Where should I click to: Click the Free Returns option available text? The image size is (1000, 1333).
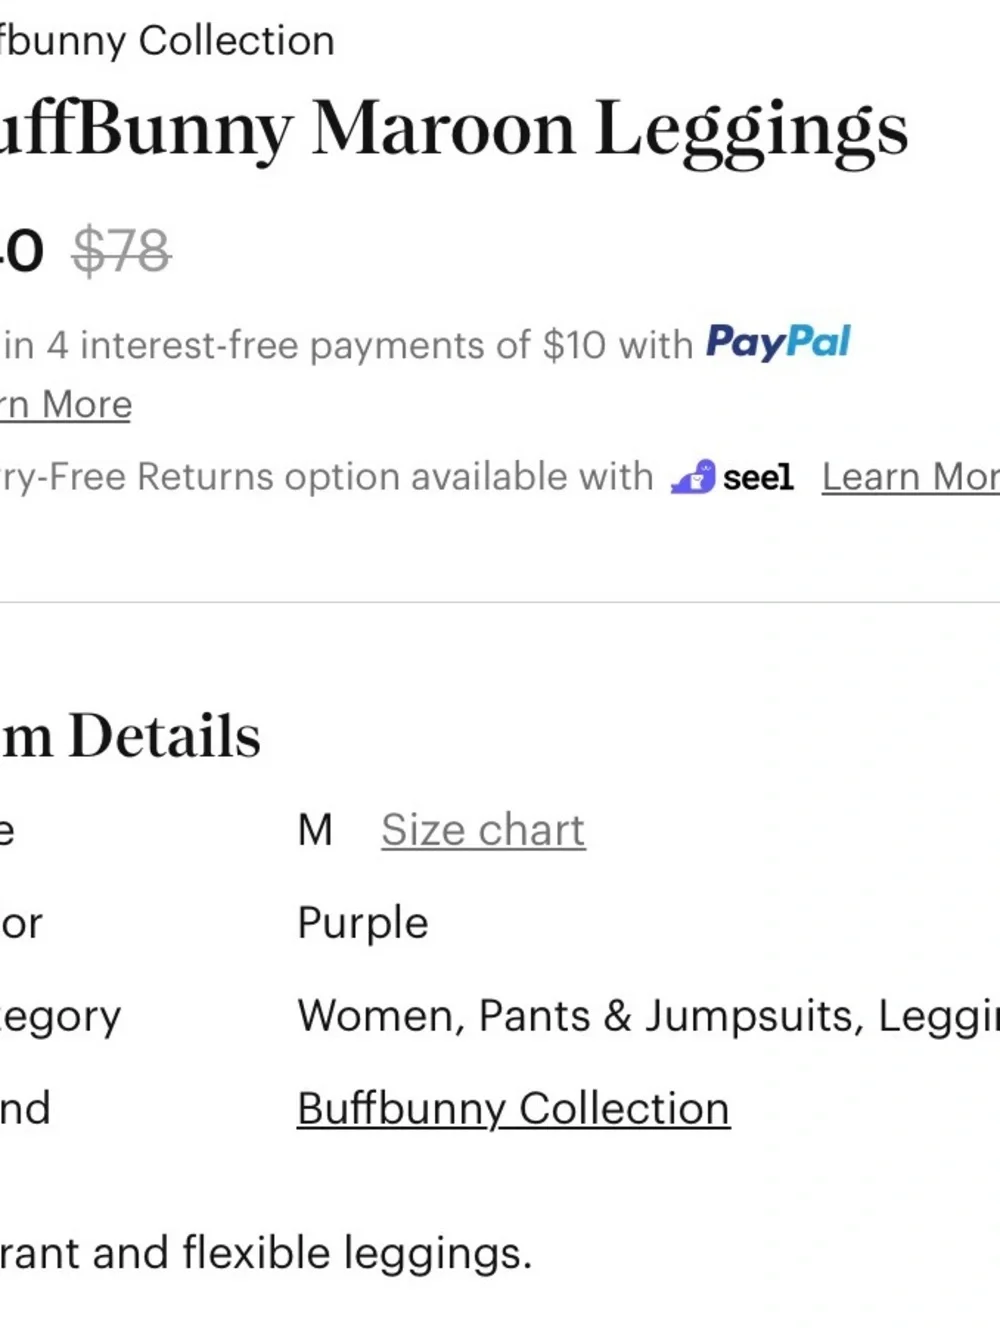pos(325,477)
